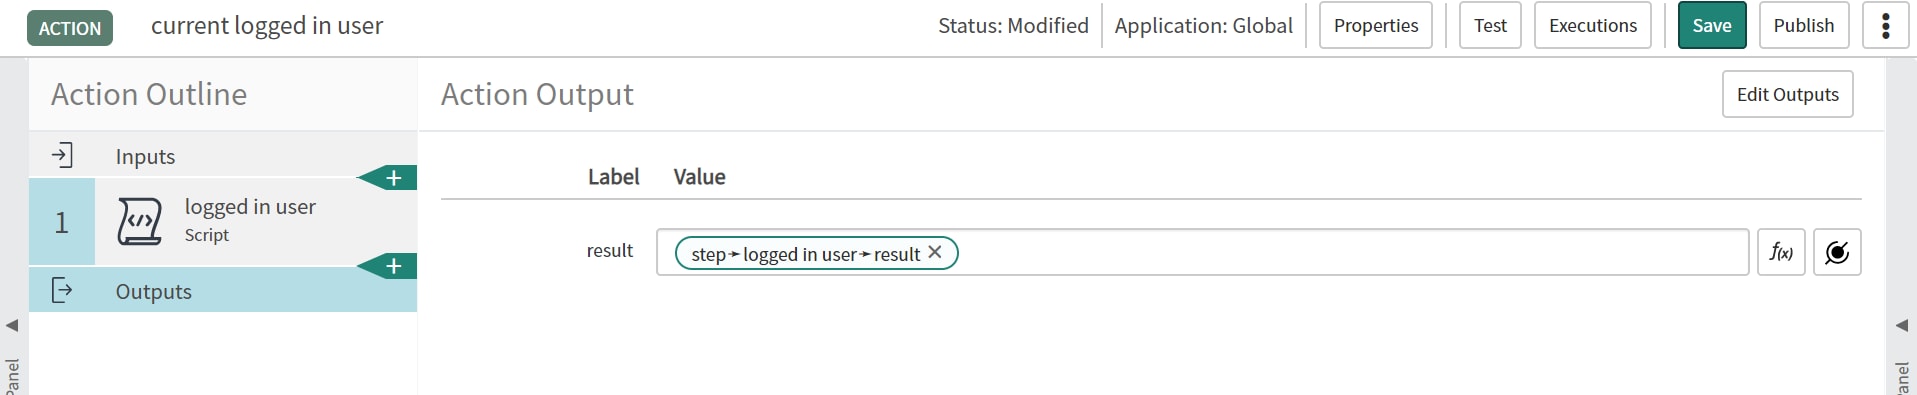Select step 1 logged in user Script
Viewport: 1917px width, 395px height.
[x=223, y=221]
